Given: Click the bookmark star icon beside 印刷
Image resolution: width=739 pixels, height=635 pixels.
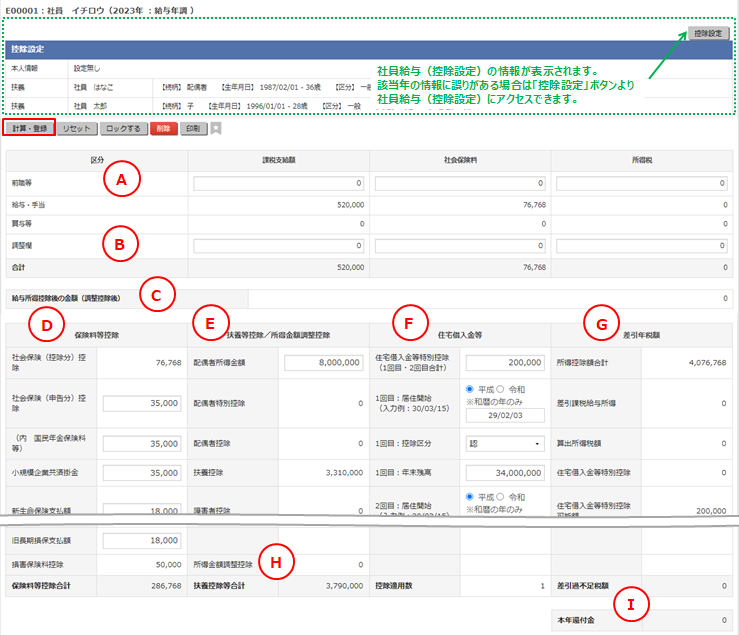Looking at the screenshot, I should click(216, 129).
